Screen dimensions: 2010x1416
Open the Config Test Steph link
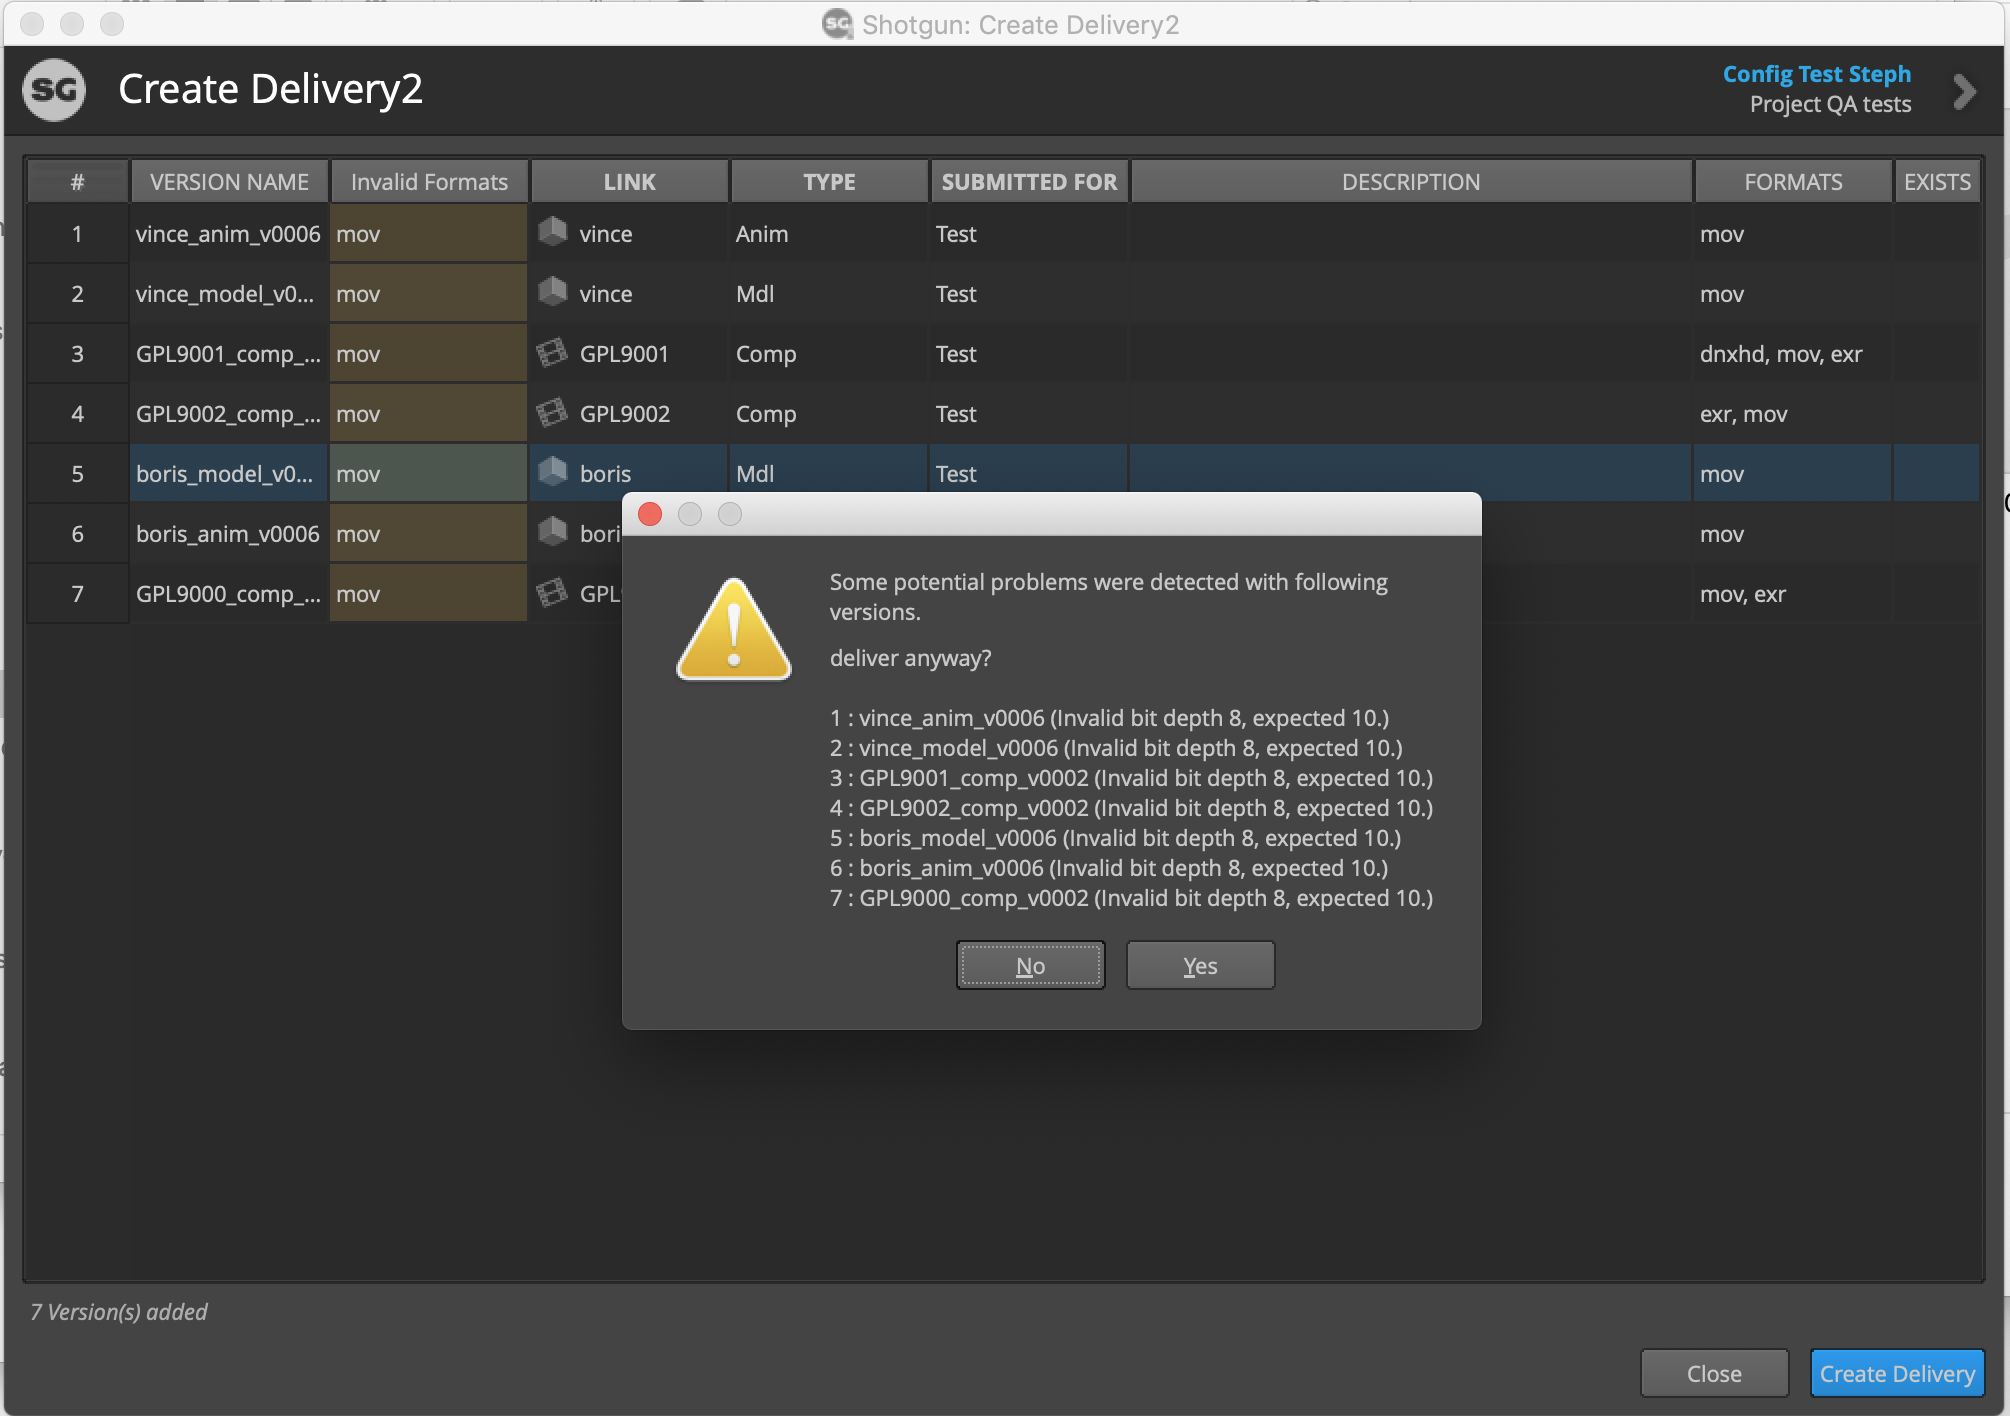(x=1816, y=74)
